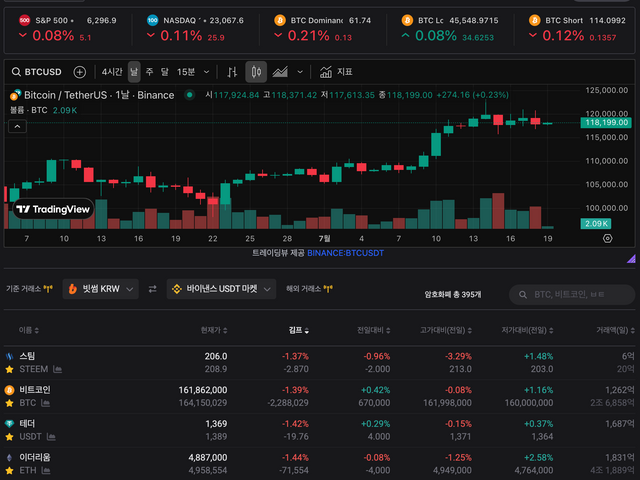Open the 지표 indicators menu

[x=336, y=72]
